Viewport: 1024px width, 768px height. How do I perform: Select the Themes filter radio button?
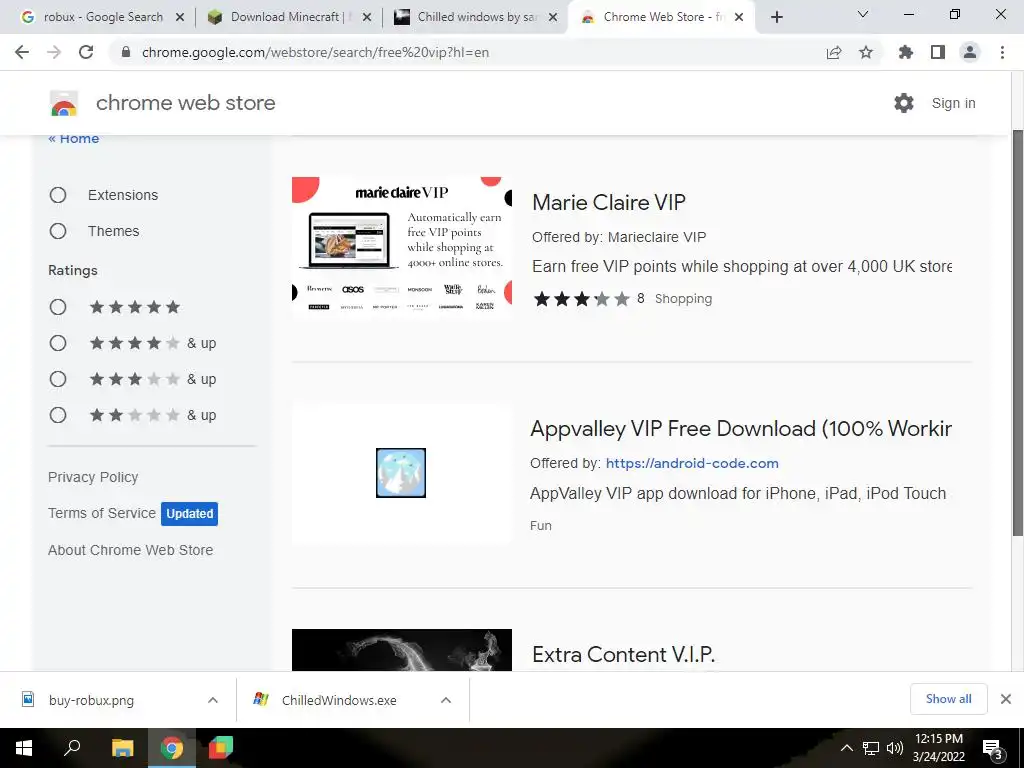pyautogui.click(x=58, y=231)
